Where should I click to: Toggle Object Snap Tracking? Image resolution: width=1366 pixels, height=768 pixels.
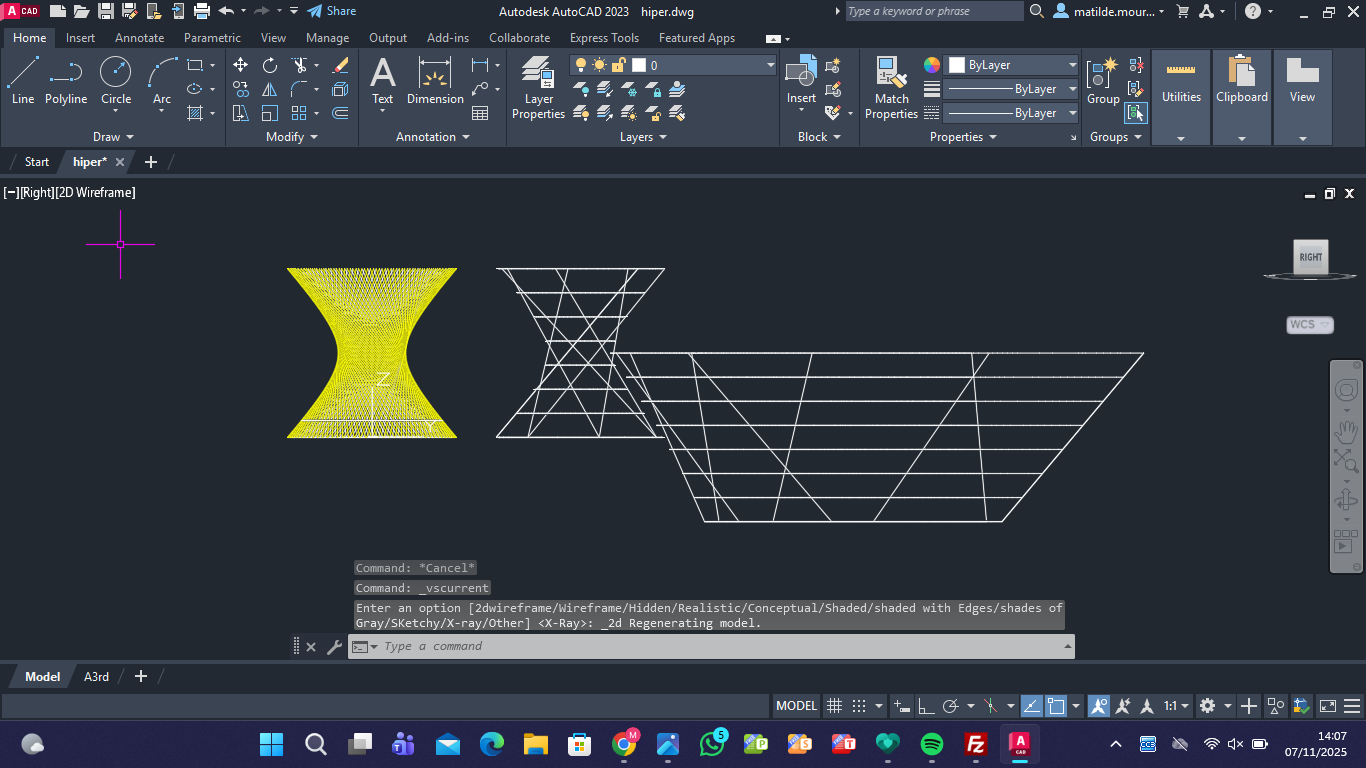1032,706
